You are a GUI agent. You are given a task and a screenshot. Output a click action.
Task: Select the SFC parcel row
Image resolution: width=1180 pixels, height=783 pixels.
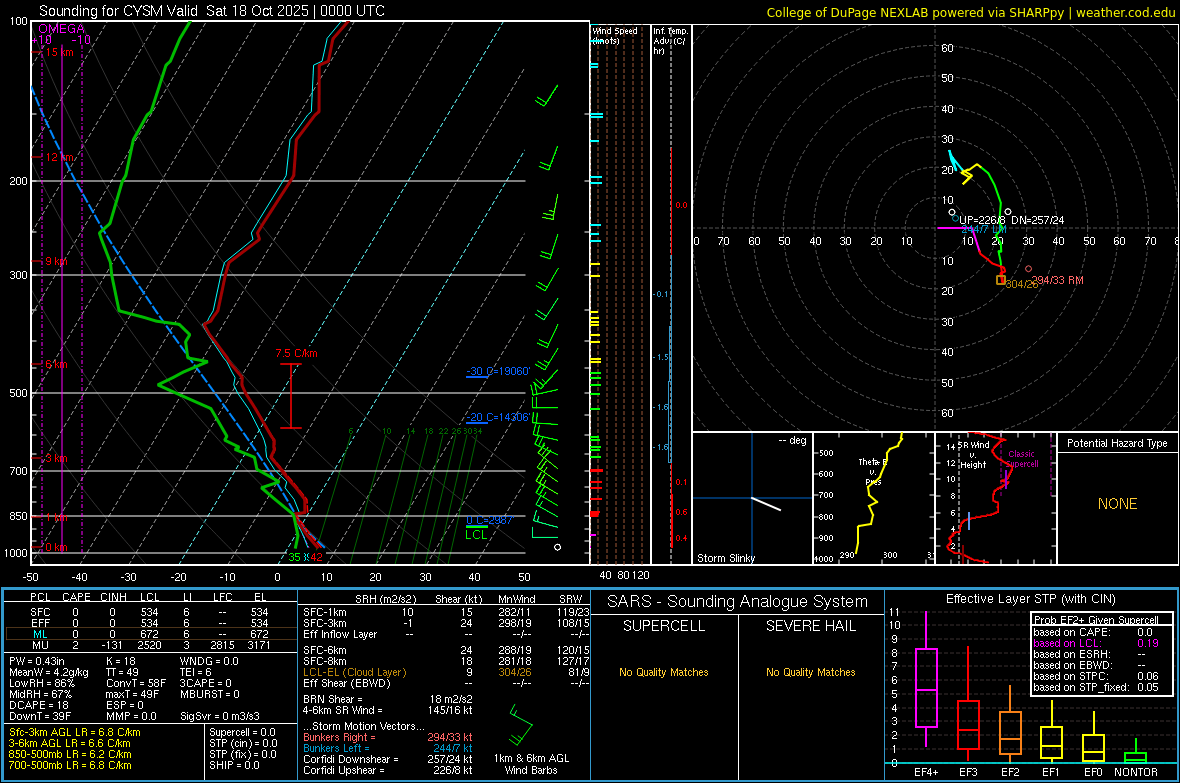[x=150, y=612]
